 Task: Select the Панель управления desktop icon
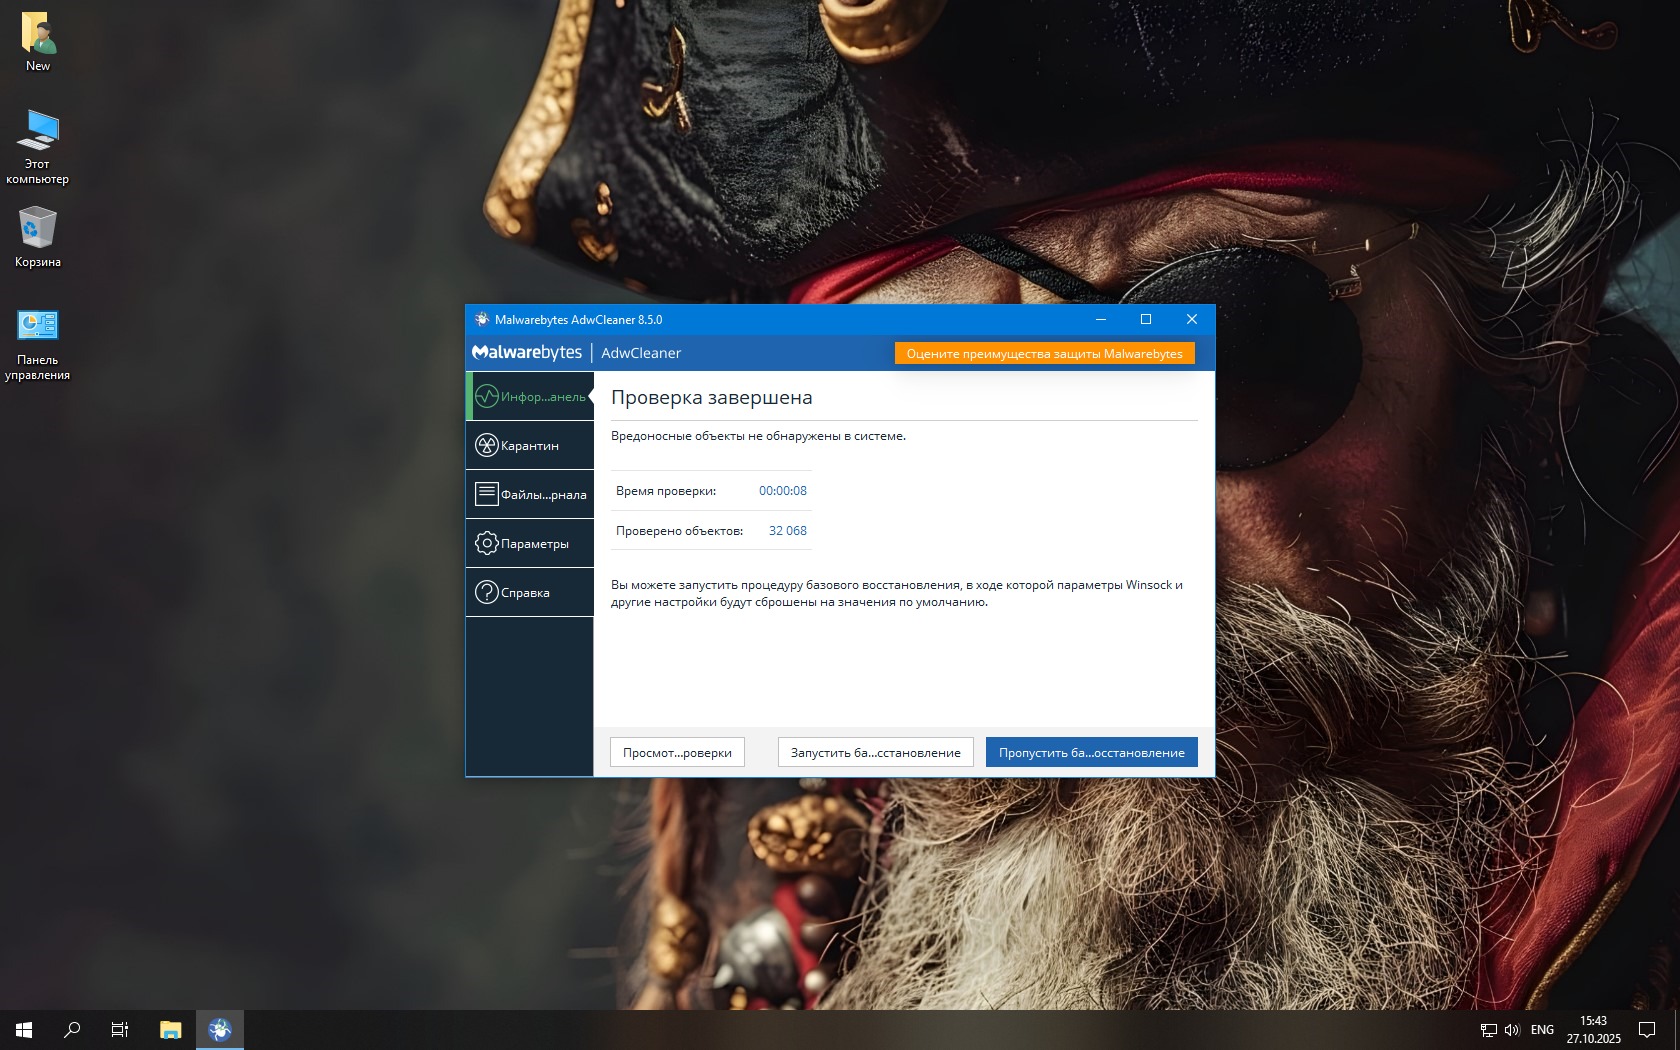[38, 344]
